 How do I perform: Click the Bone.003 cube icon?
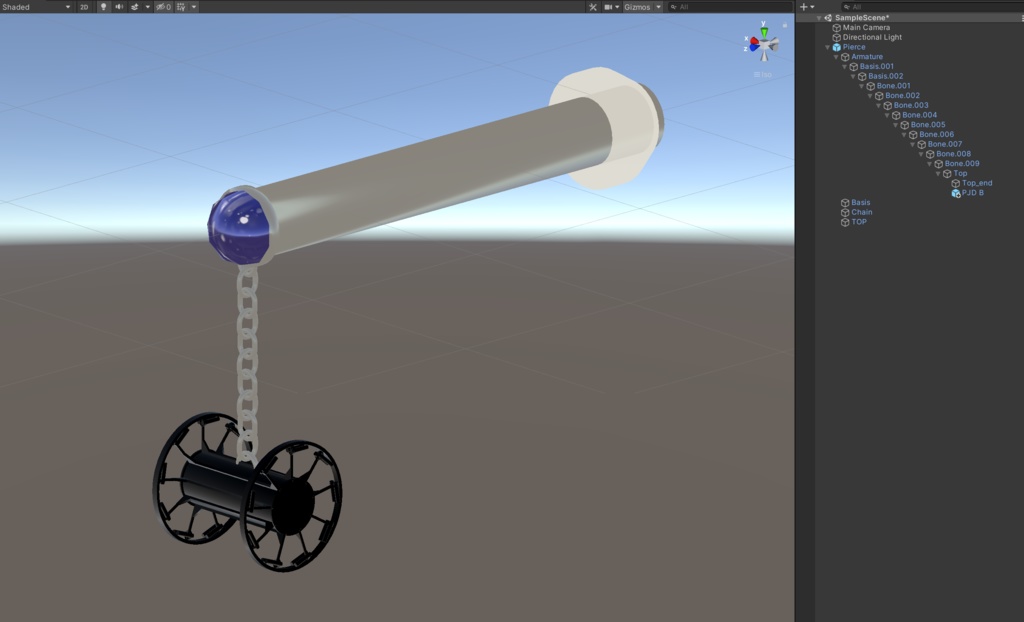coord(888,105)
